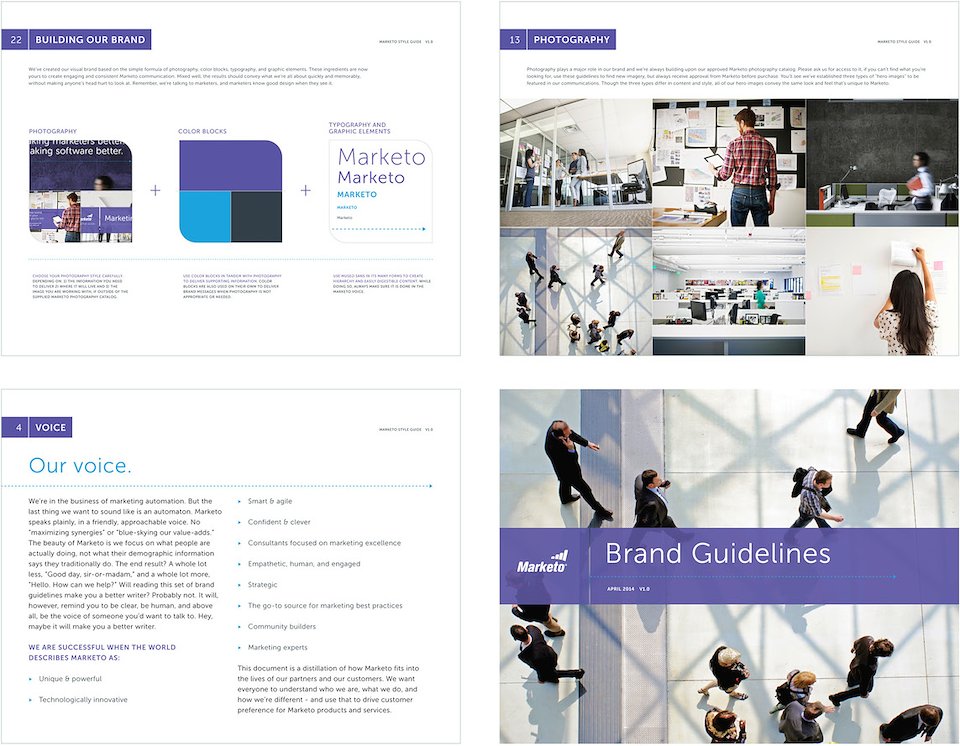Click the "PHOTOGRAPHY" label above the sample image
The width and height of the screenshot is (960, 746).
(x=53, y=131)
